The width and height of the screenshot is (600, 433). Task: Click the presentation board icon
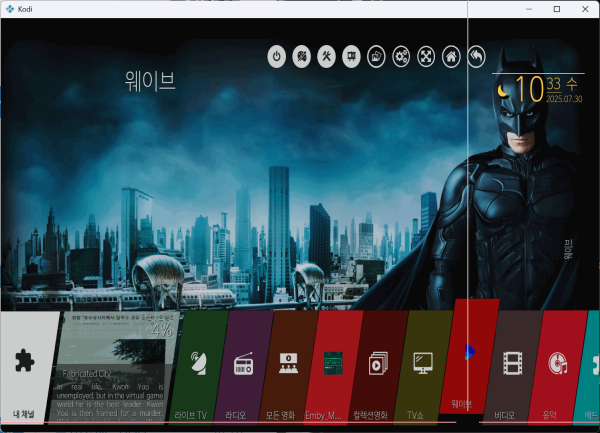(351, 57)
